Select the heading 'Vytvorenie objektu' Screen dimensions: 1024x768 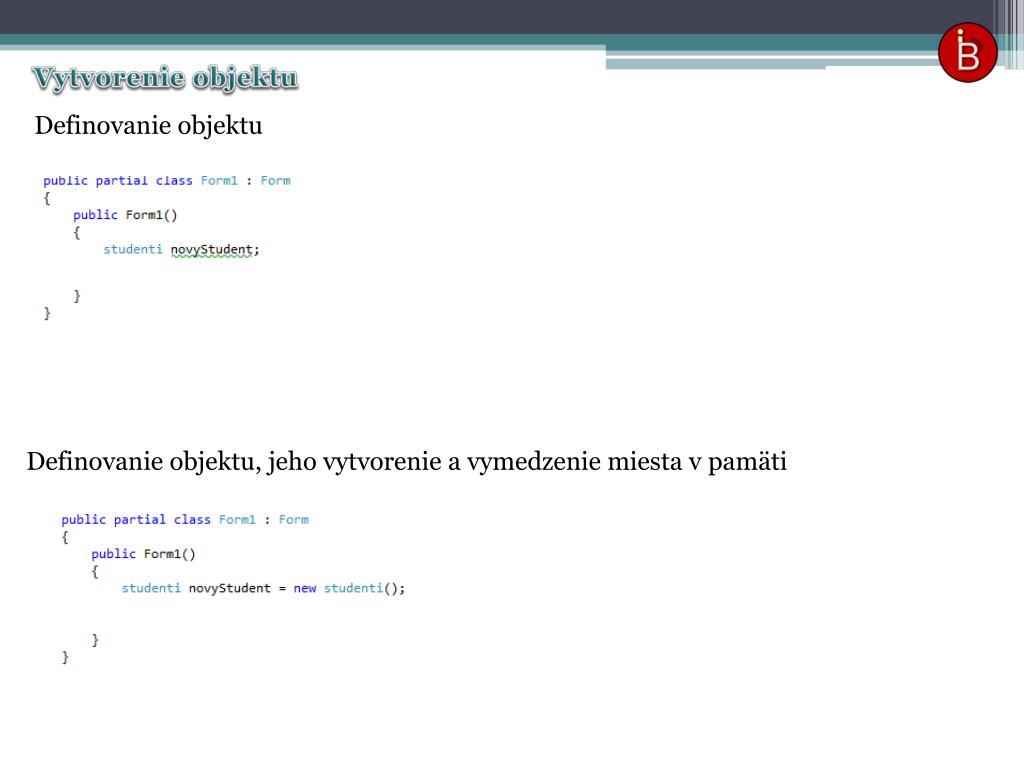pos(165,78)
